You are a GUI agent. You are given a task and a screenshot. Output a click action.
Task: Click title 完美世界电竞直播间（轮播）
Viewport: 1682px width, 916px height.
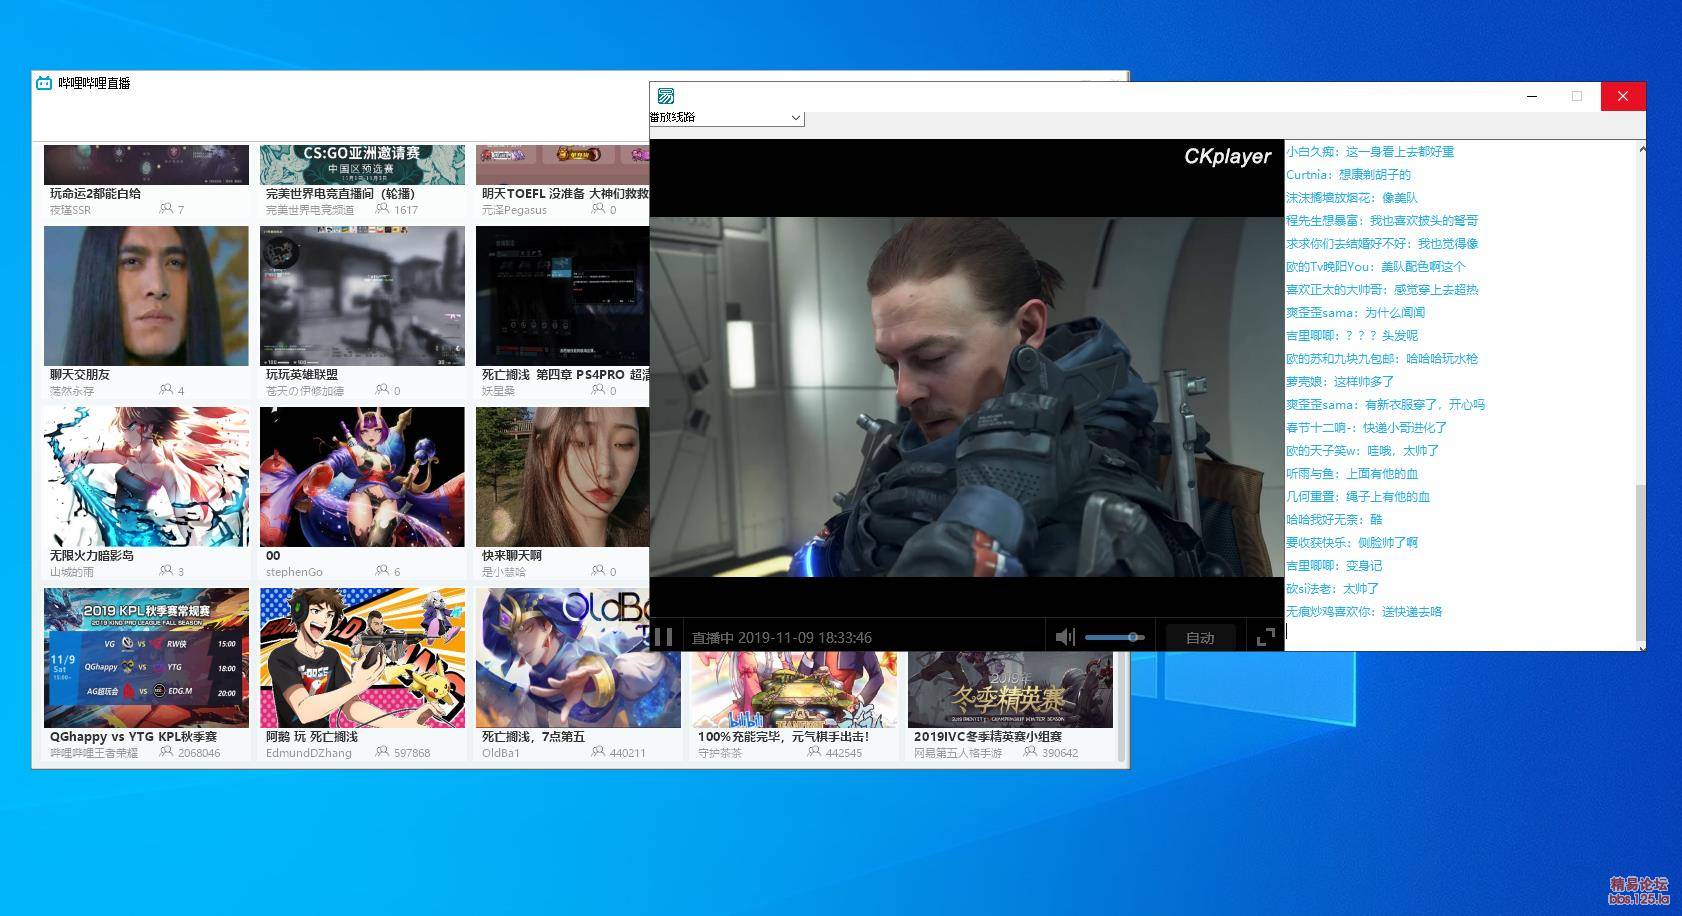click(340, 194)
